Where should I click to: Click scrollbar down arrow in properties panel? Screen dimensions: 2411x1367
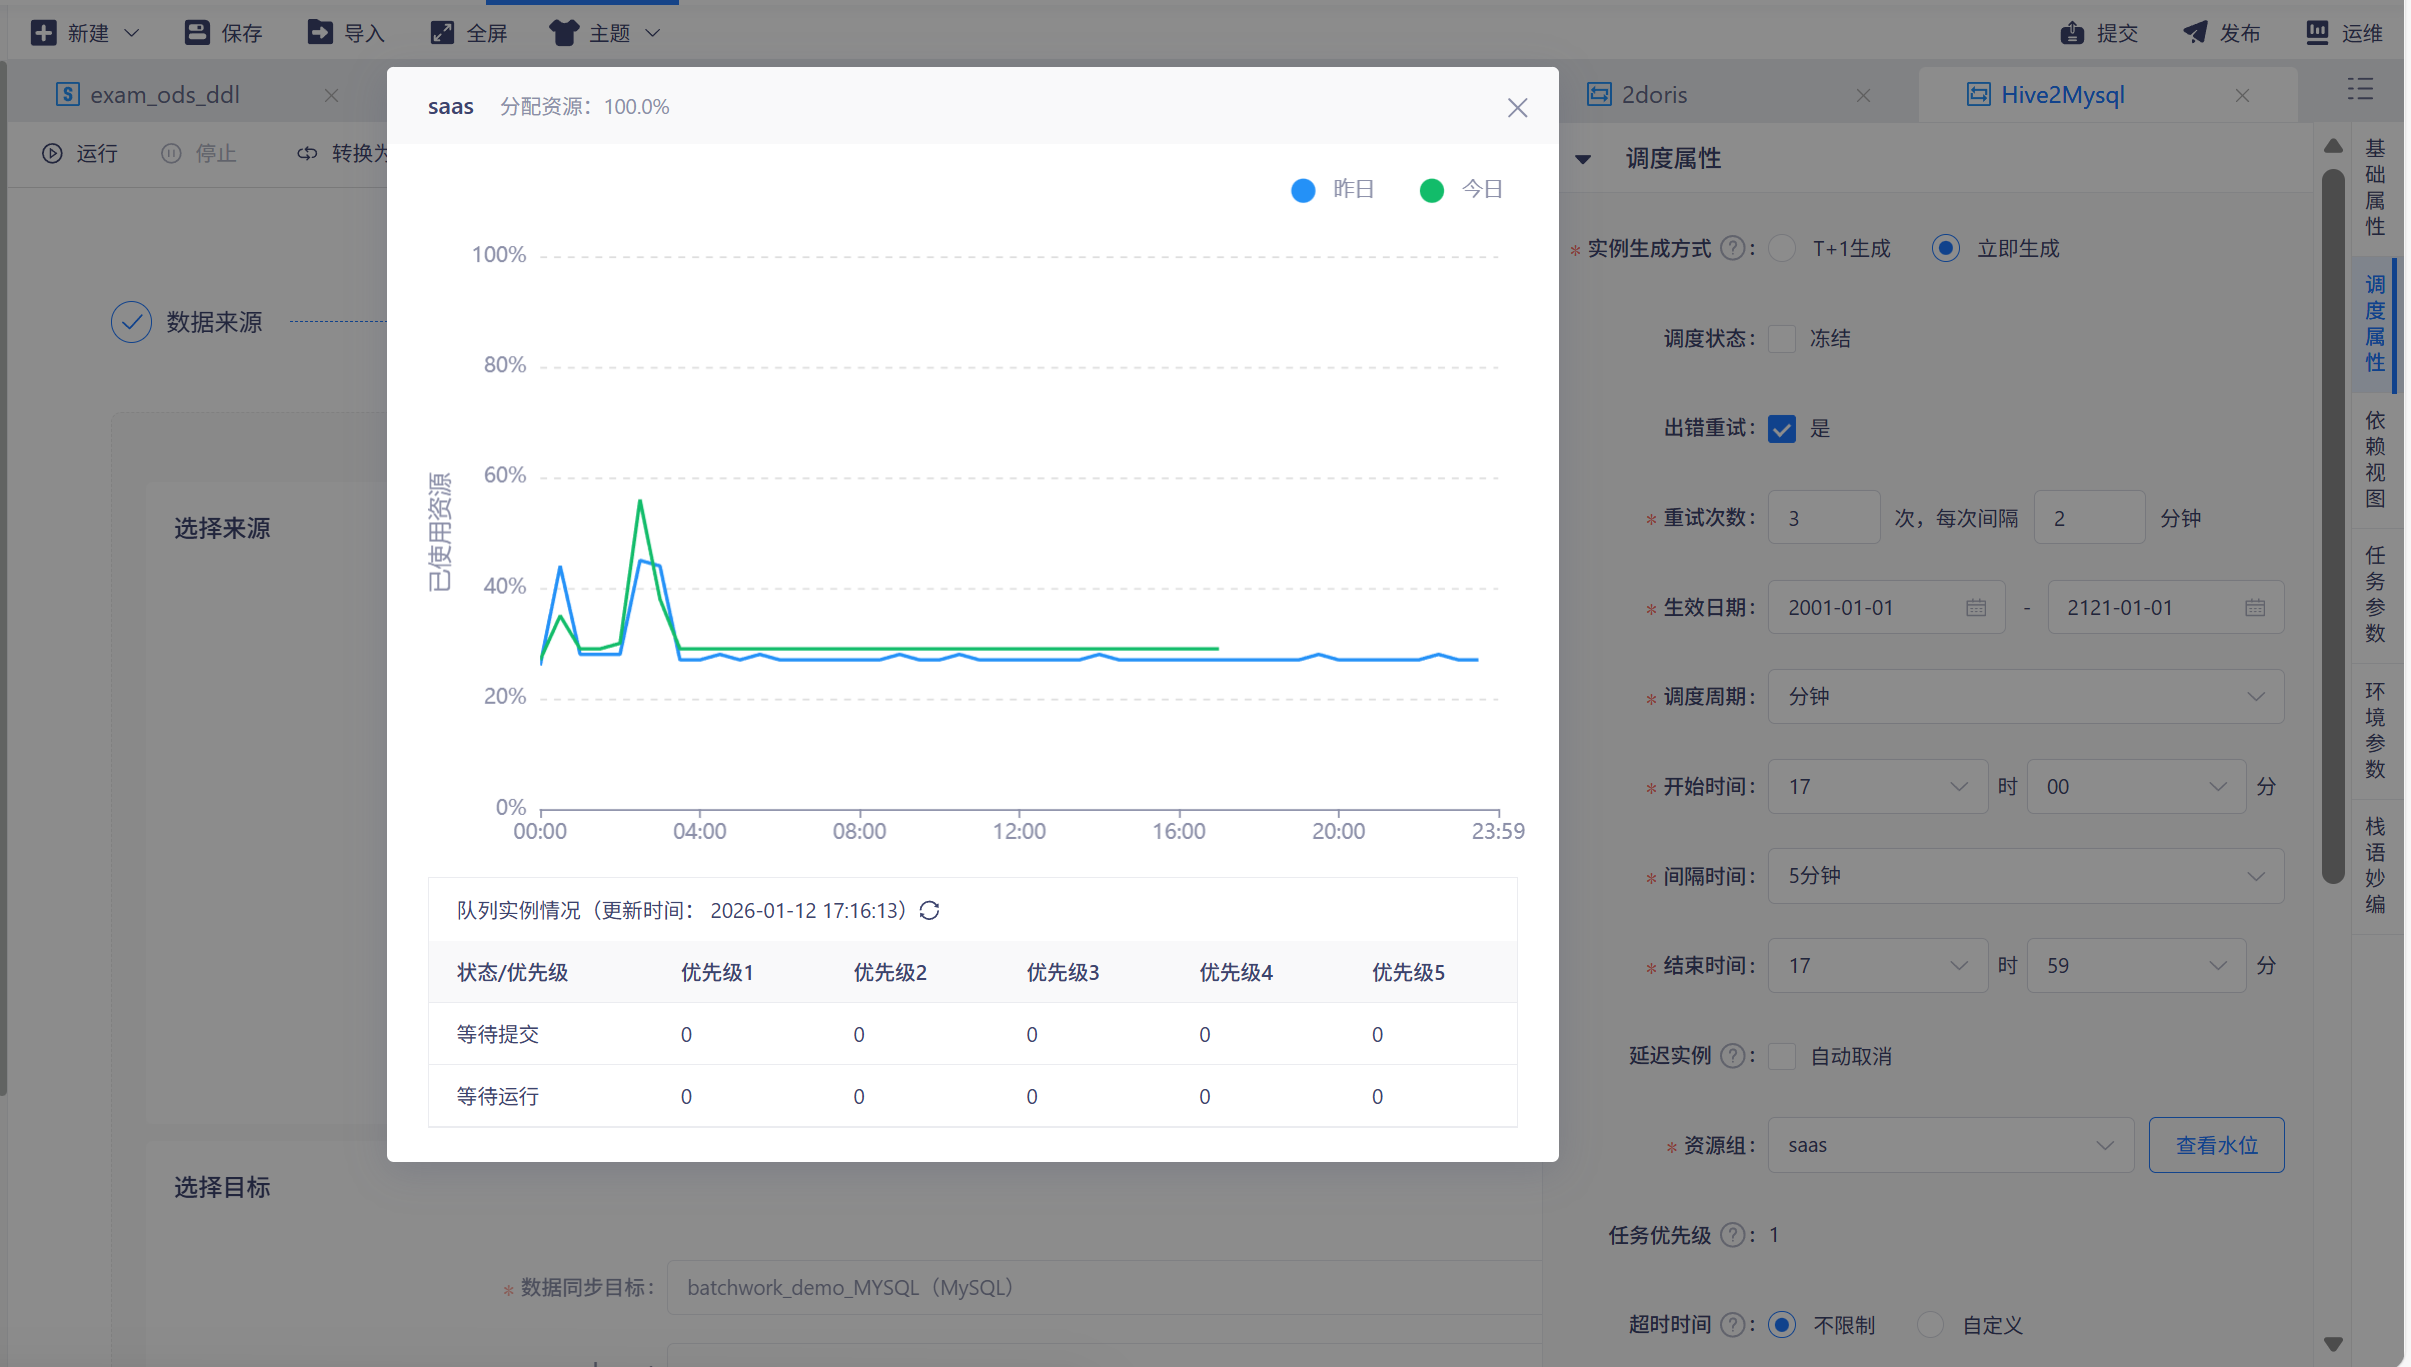tap(2333, 1344)
